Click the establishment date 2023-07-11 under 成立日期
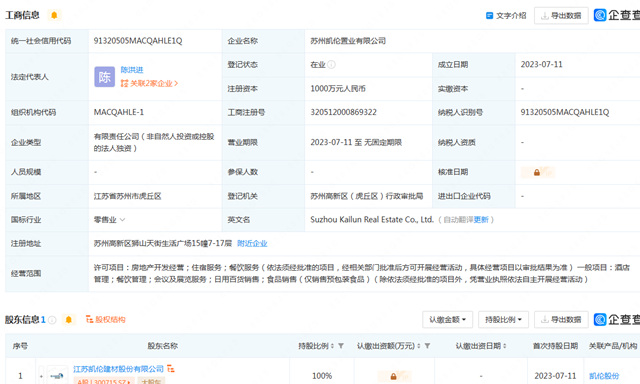The image size is (640, 384). pyautogui.click(x=542, y=64)
